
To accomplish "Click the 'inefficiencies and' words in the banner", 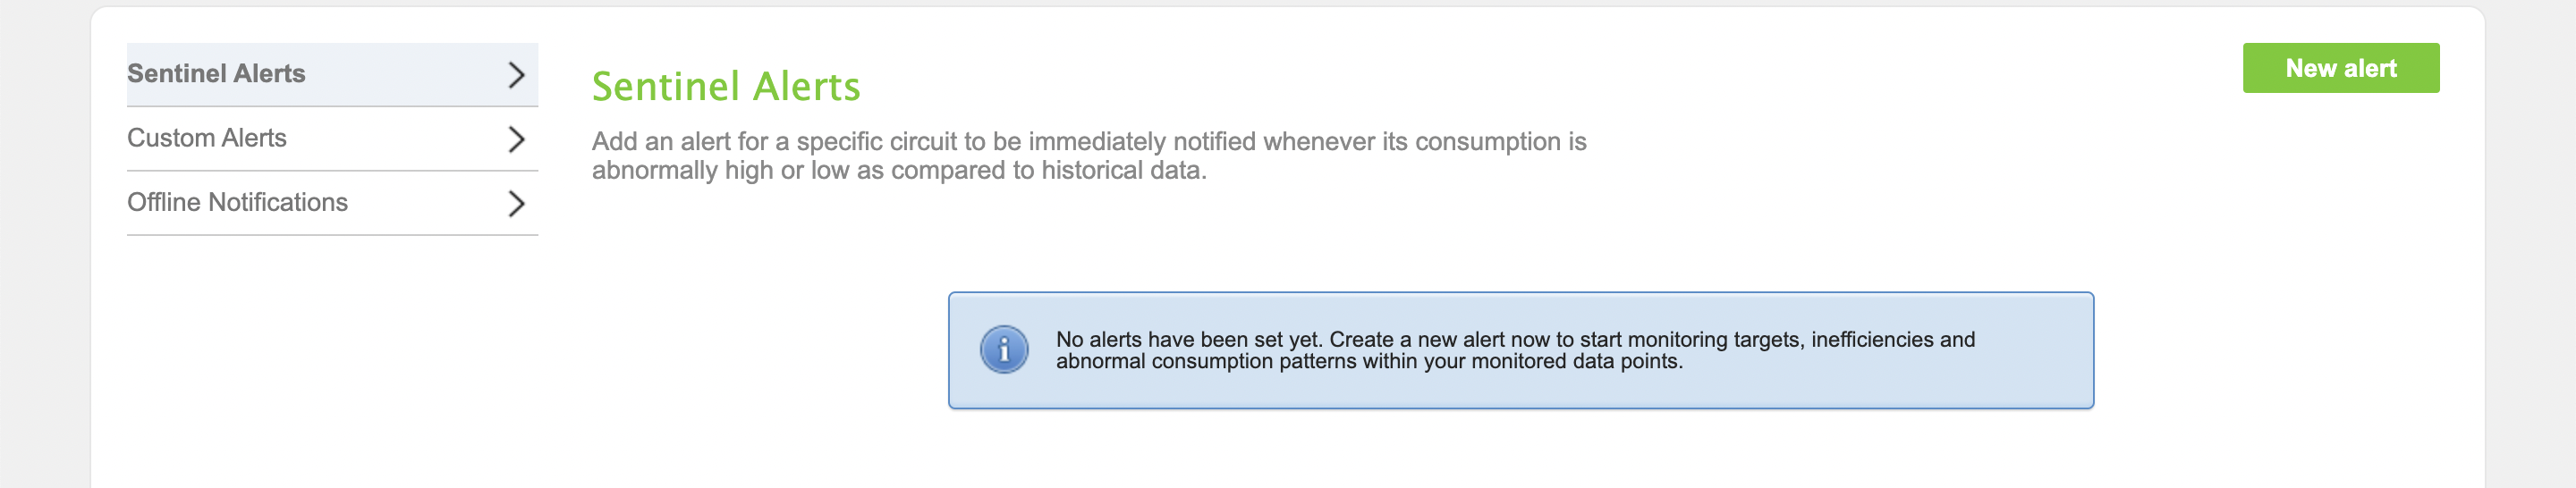I will (1893, 339).
